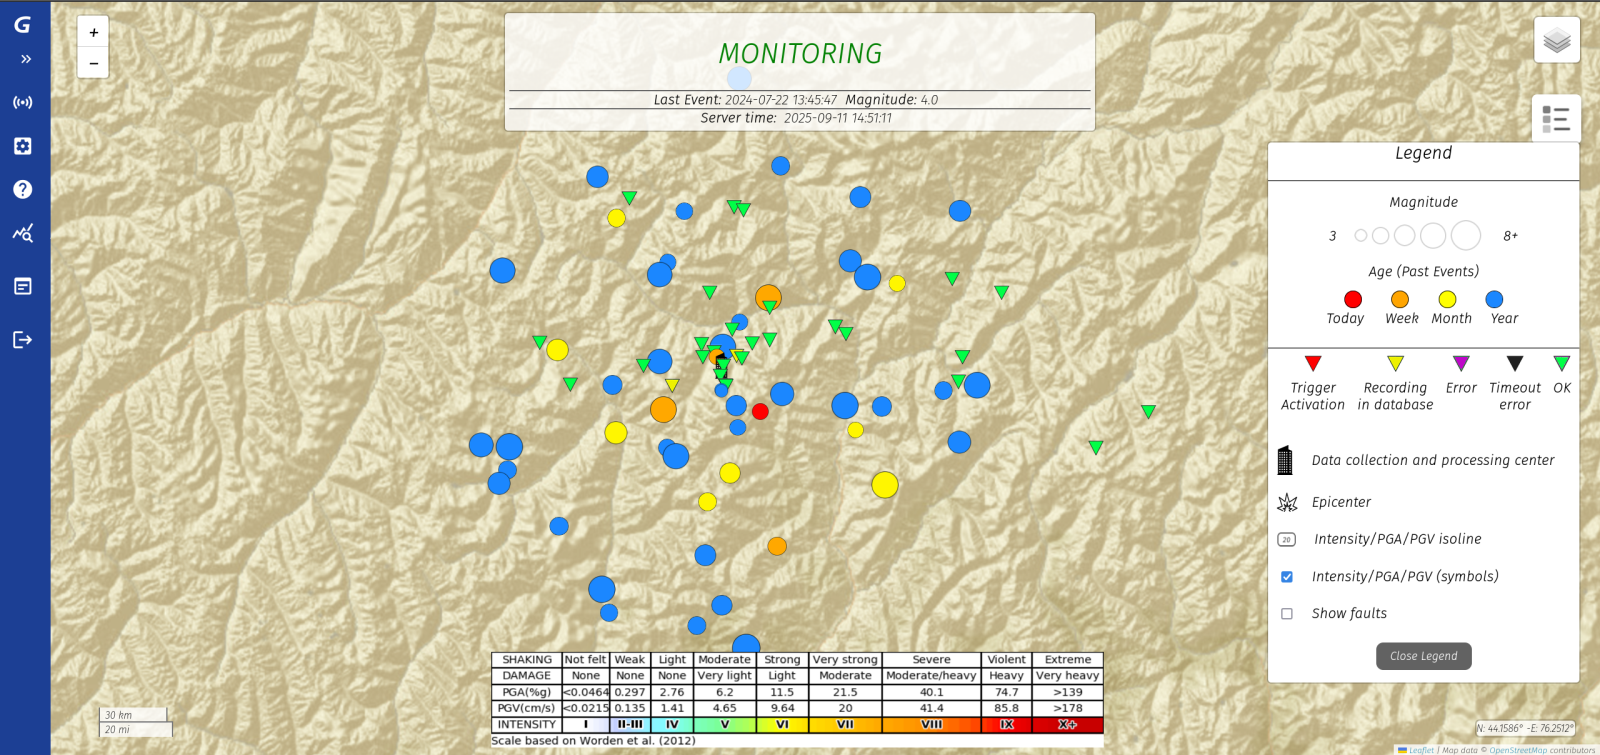Open the map layers selector
Viewport: 1600px width, 755px height.
(x=1557, y=40)
